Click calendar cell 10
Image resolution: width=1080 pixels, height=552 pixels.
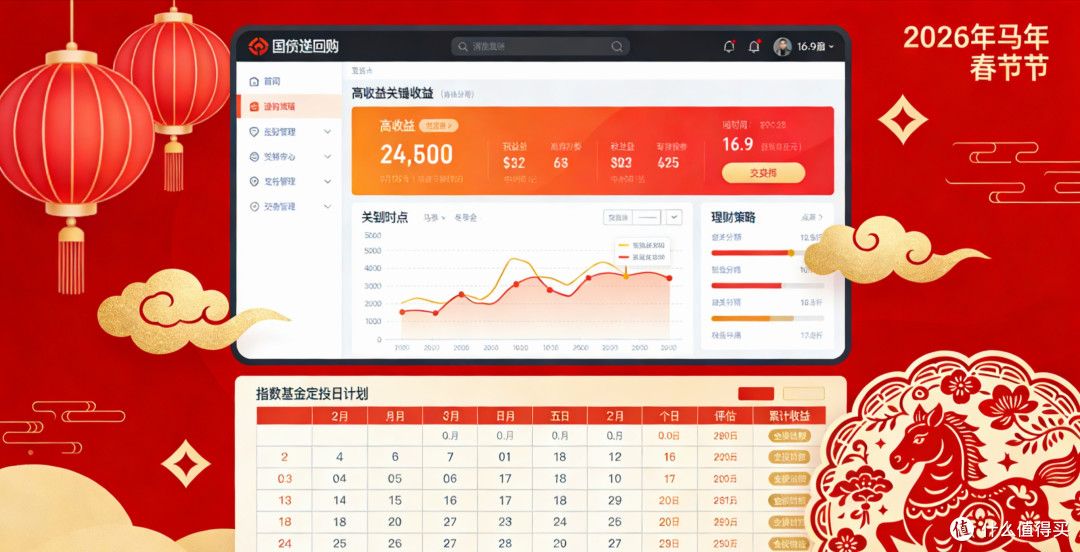tap(615, 478)
